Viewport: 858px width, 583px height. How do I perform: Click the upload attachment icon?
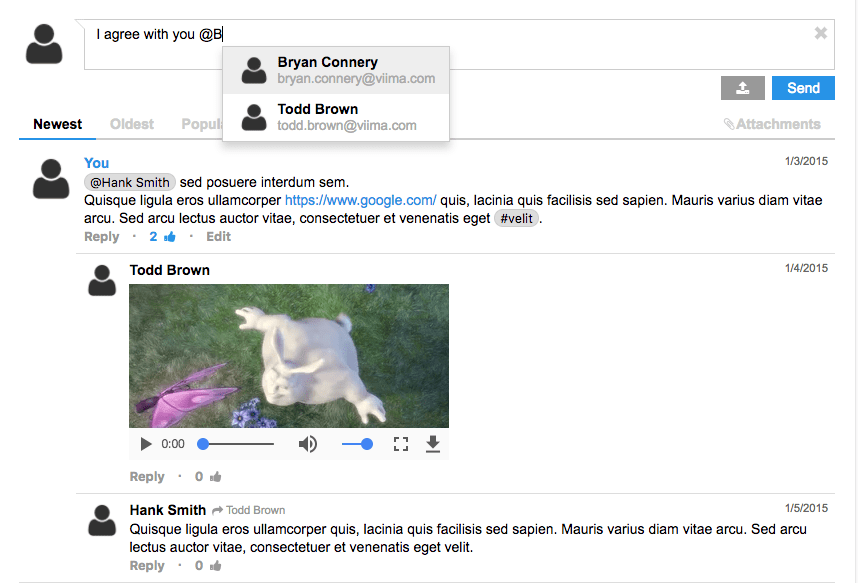click(742, 88)
